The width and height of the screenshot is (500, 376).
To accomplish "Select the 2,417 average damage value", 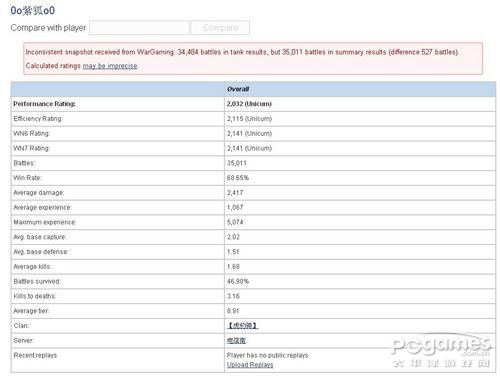I will pyautogui.click(x=235, y=193).
